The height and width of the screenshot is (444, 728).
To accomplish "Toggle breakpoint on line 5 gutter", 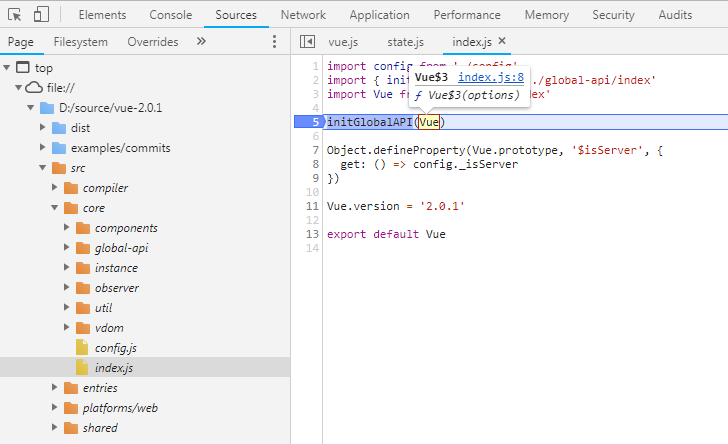I will tap(309, 122).
